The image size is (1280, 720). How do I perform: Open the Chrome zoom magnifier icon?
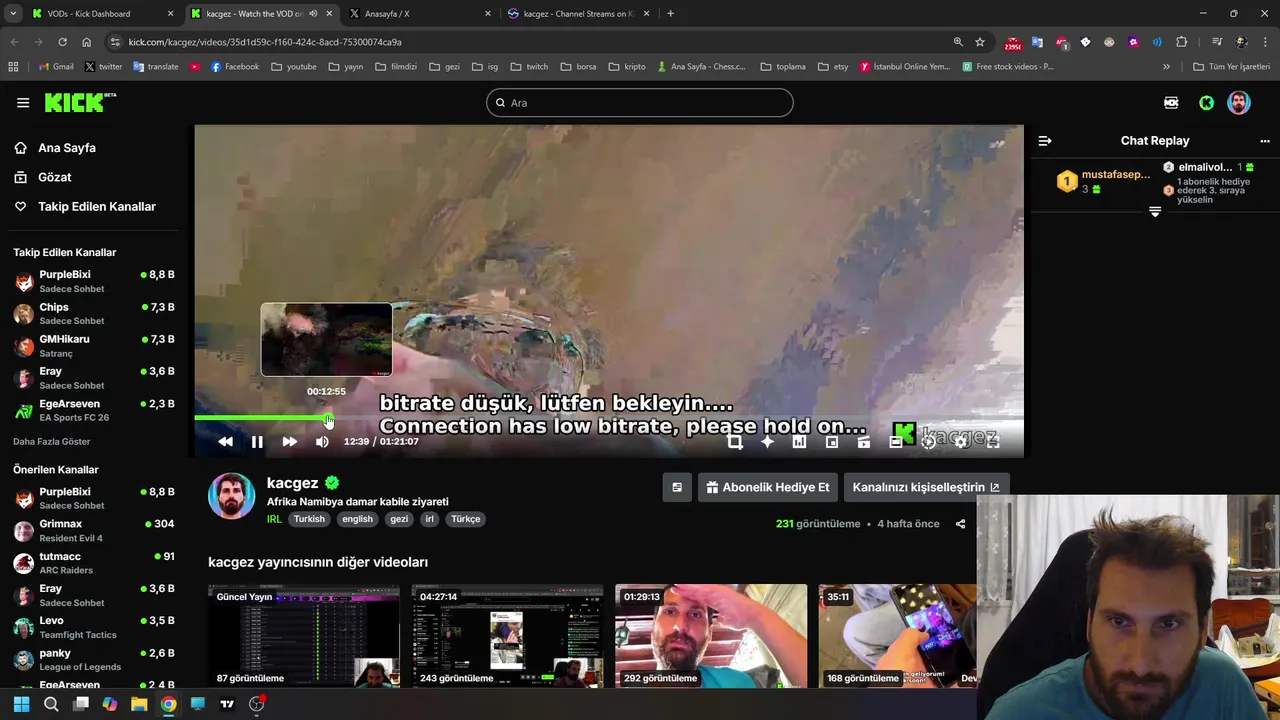pos(958,42)
